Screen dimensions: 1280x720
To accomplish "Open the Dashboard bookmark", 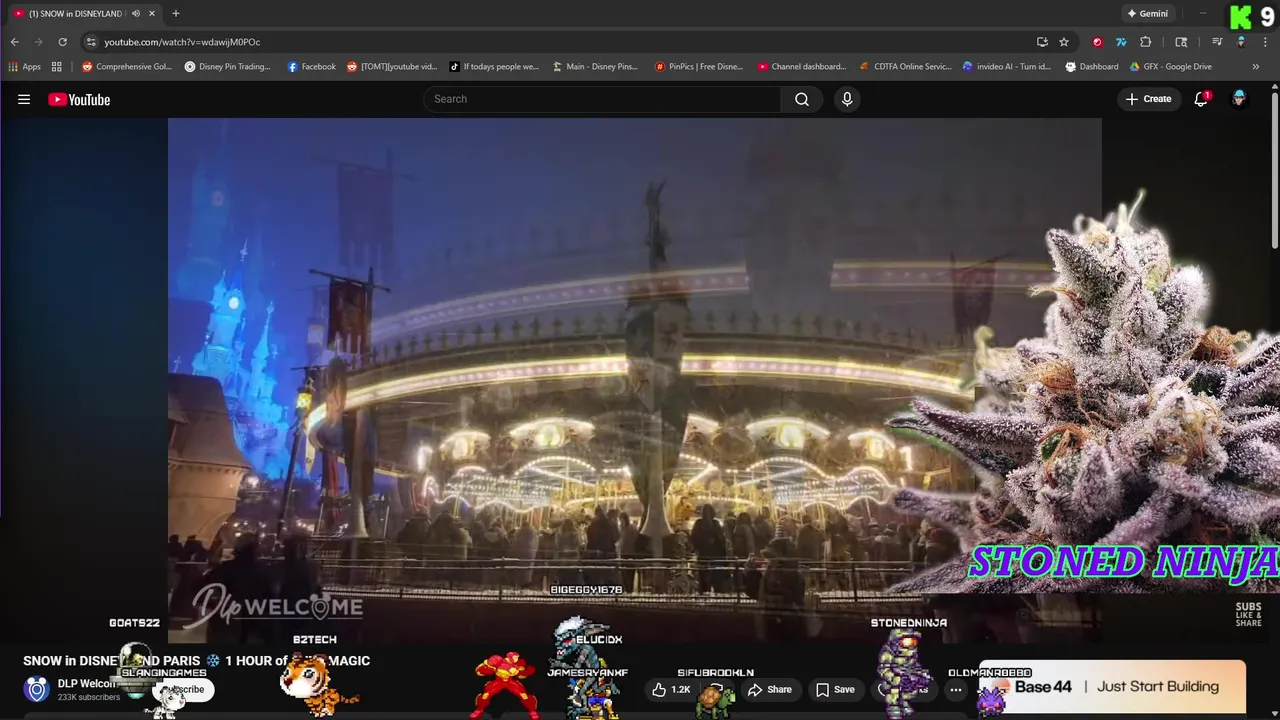I will pos(1092,67).
